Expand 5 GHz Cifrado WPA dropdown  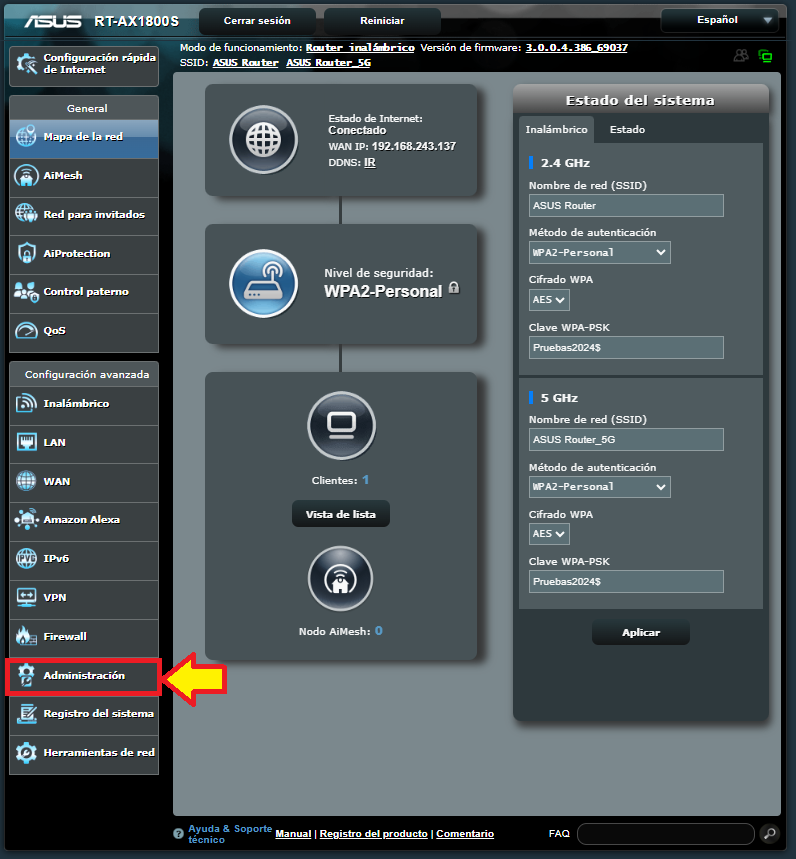point(549,534)
